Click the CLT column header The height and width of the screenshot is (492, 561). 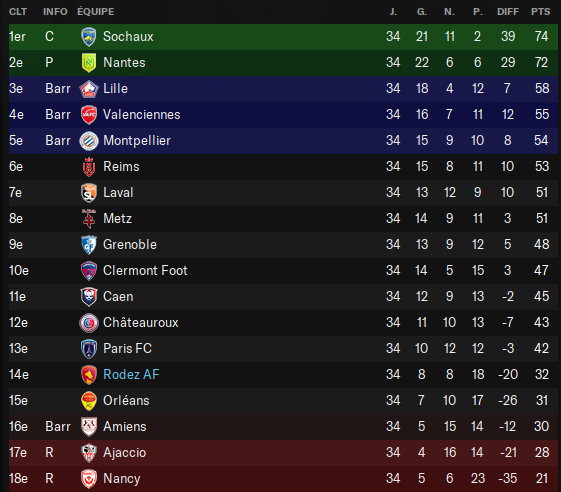(x=18, y=12)
